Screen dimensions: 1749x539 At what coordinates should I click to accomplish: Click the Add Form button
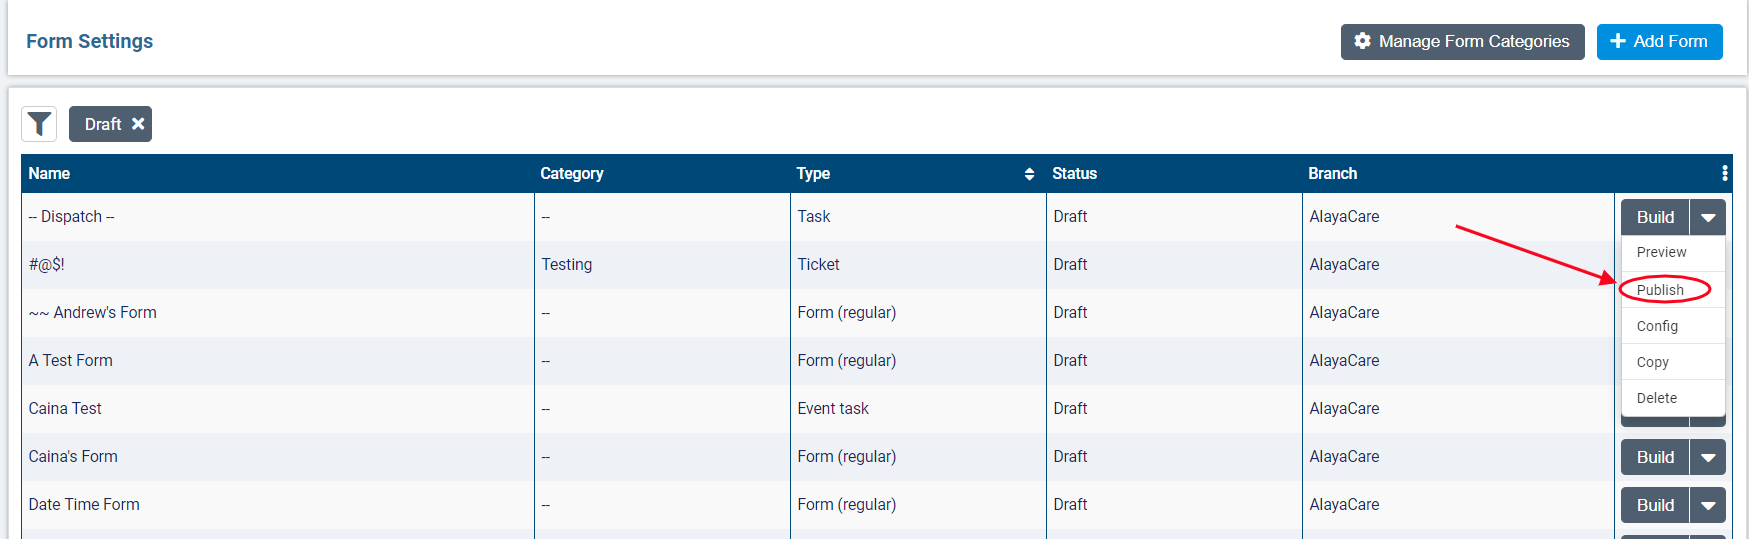tap(1659, 42)
